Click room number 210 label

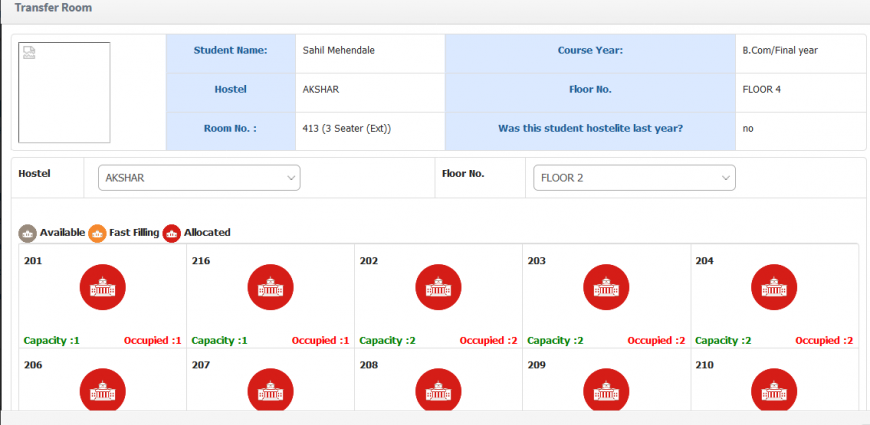tap(704, 365)
